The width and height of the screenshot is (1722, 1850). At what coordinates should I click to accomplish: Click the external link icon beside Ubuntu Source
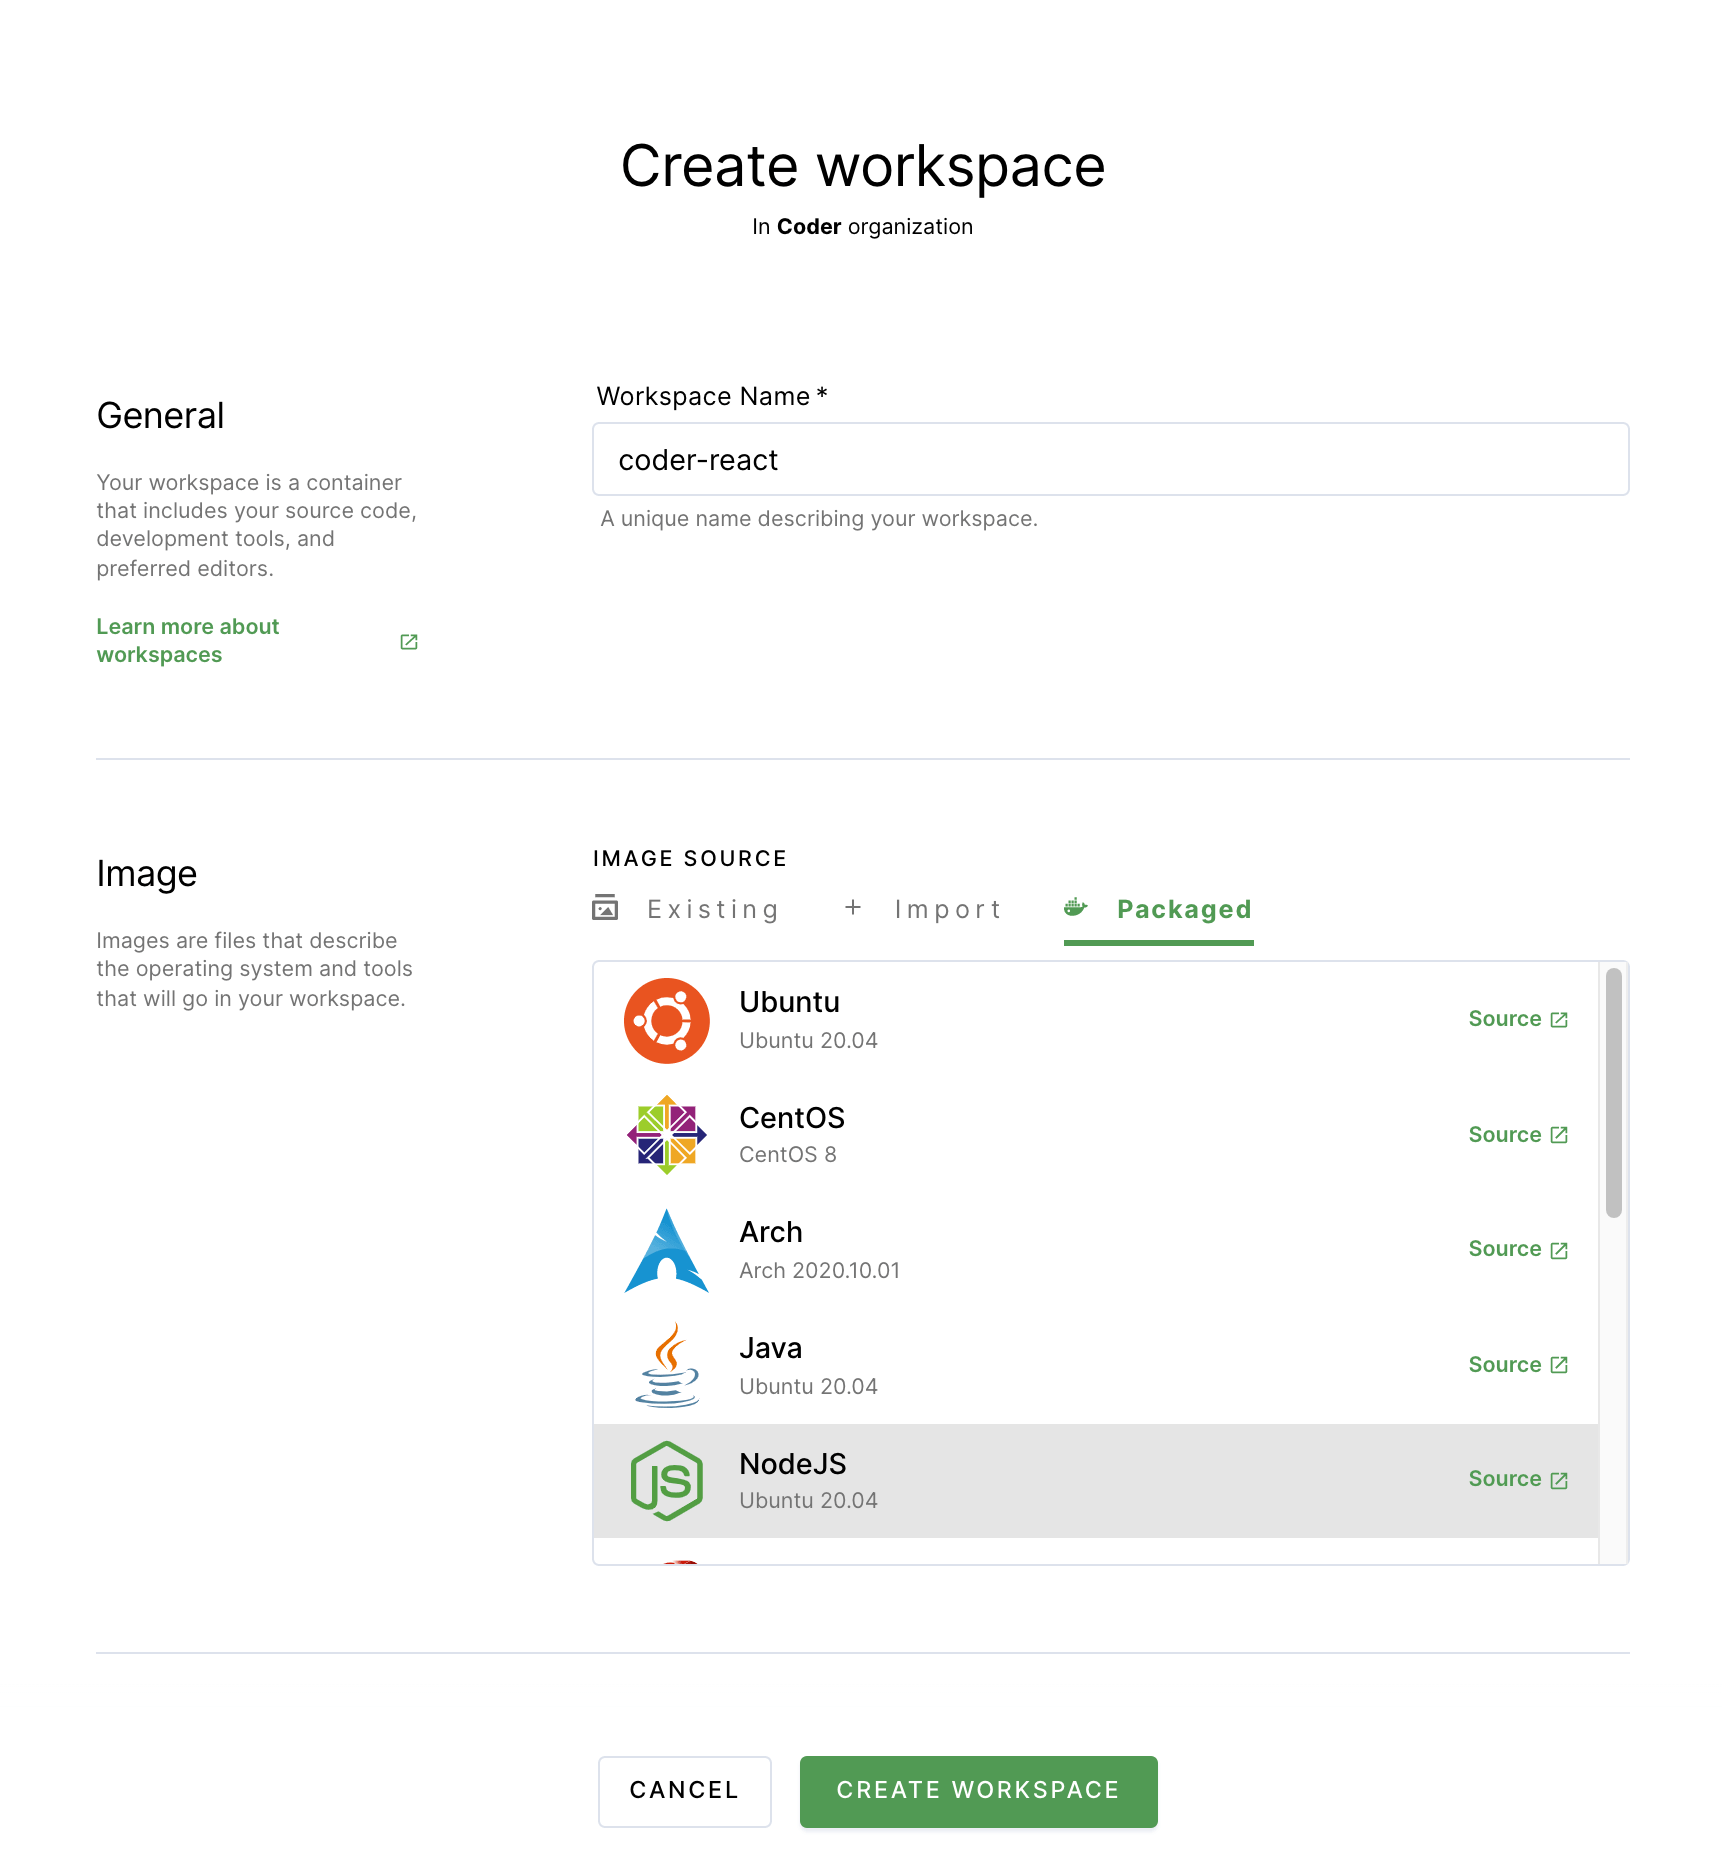point(1559,1019)
